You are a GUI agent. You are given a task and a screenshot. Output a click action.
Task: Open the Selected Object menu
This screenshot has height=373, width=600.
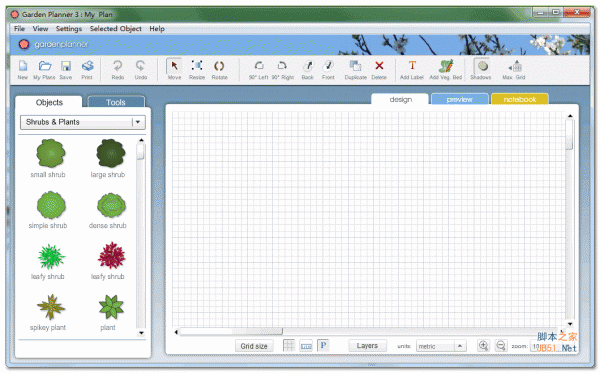(x=116, y=29)
